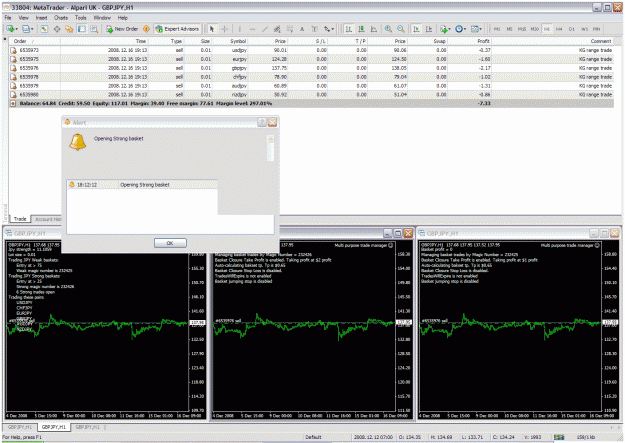Screen dimensions: 625x443
Task: Switch chart to line chart mode
Action: click(374, 29)
